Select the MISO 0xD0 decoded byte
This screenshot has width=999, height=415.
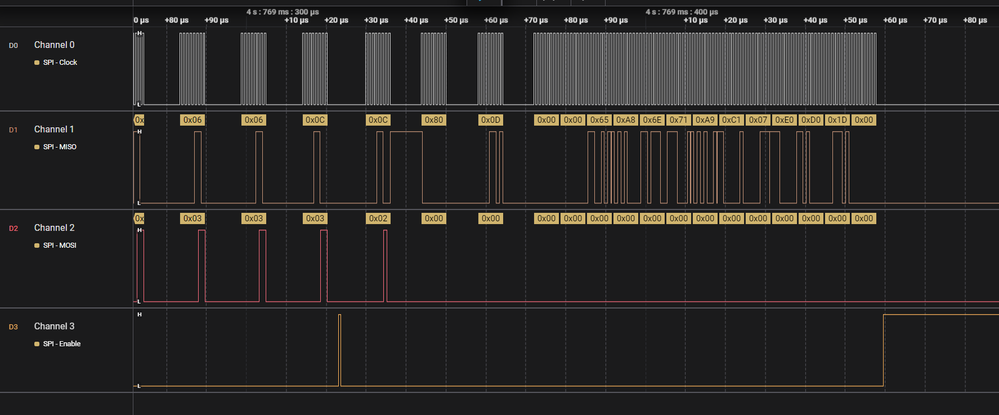(811, 120)
